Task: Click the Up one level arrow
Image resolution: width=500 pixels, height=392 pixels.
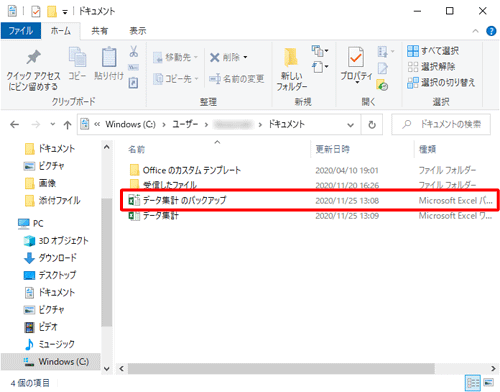Action: pos(67,125)
